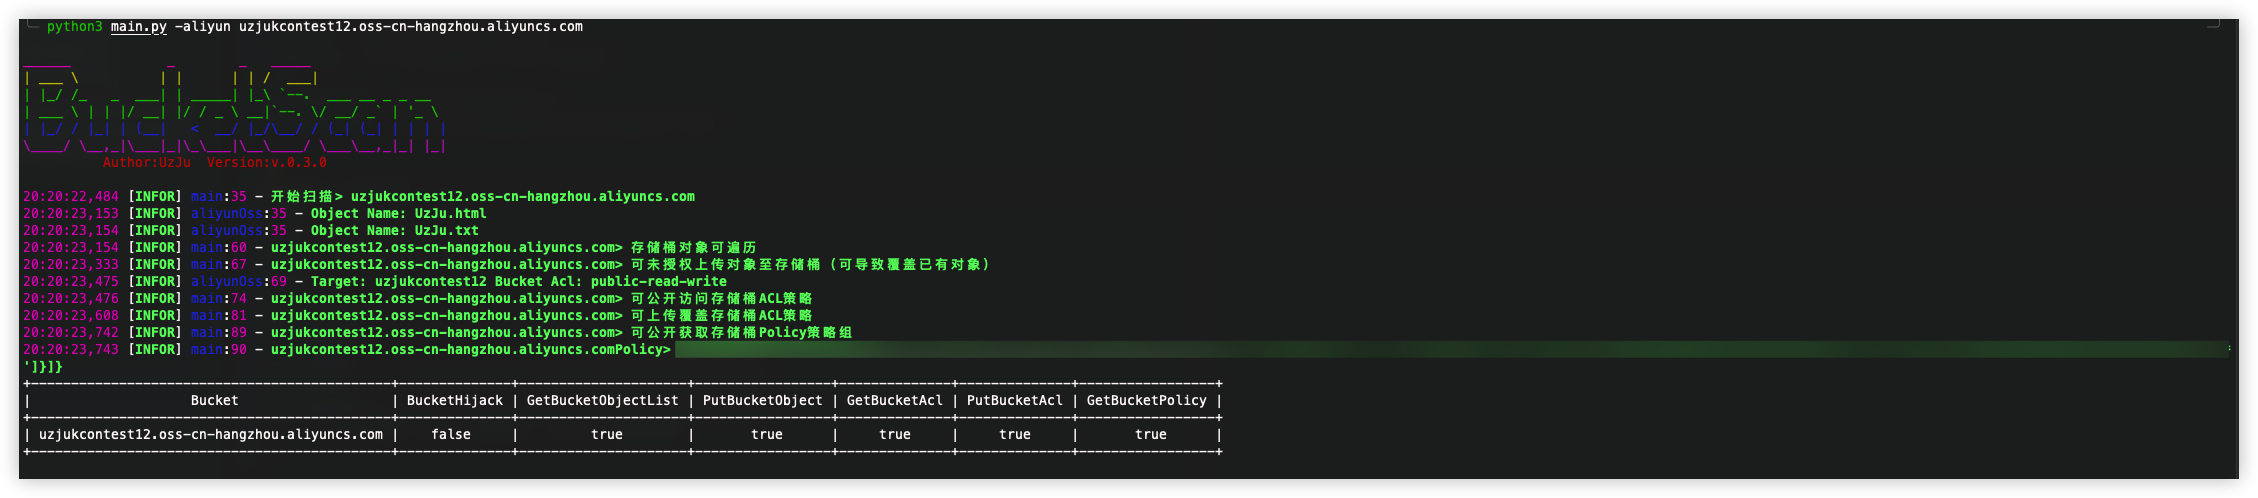Click the PutBucketAcl column header
The height and width of the screenshot is (498, 2258).
click(1014, 401)
